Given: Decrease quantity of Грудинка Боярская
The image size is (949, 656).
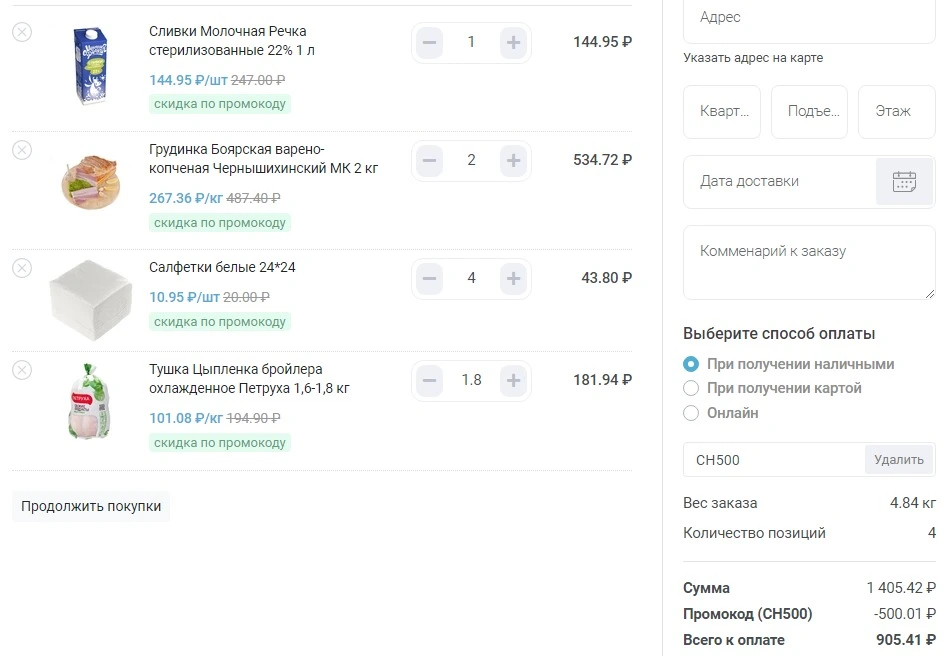Looking at the screenshot, I should coord(429,160).
